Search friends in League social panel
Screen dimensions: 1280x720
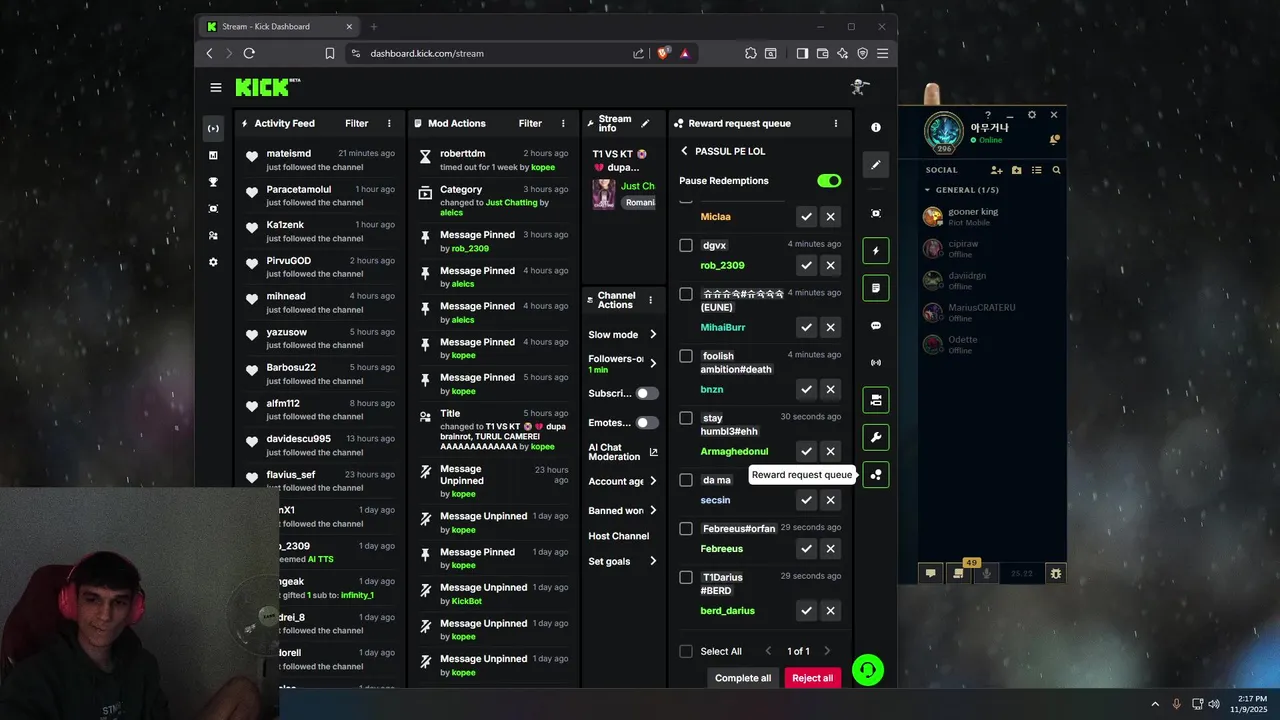(1056, 170)
